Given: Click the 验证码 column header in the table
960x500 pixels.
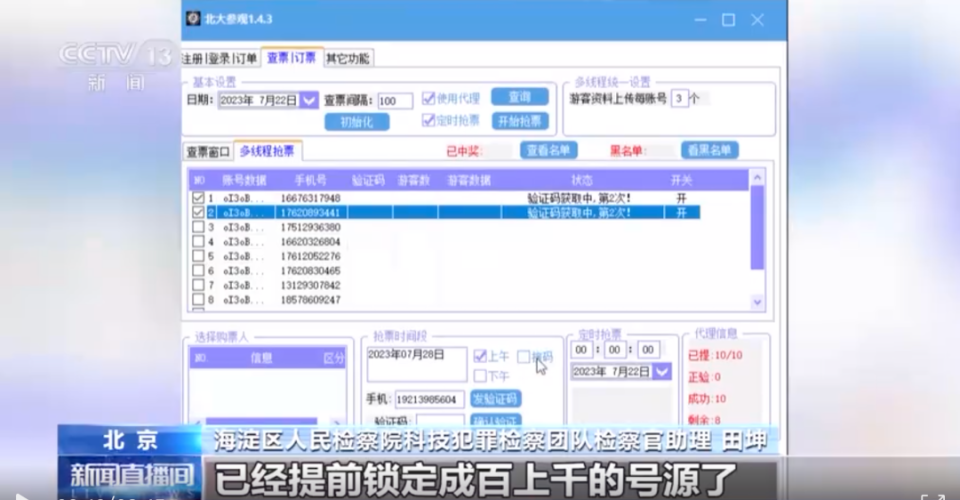Looking at the screenshot, I should 368,180.
